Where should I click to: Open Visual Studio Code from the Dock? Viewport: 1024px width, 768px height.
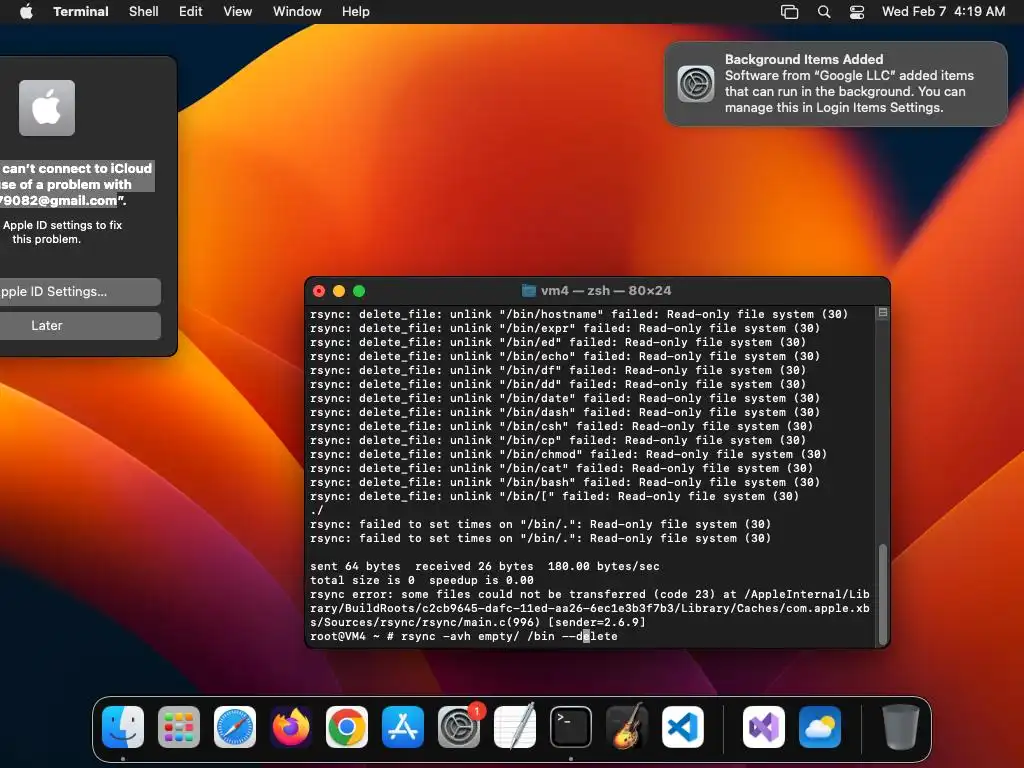pos(683,727)
